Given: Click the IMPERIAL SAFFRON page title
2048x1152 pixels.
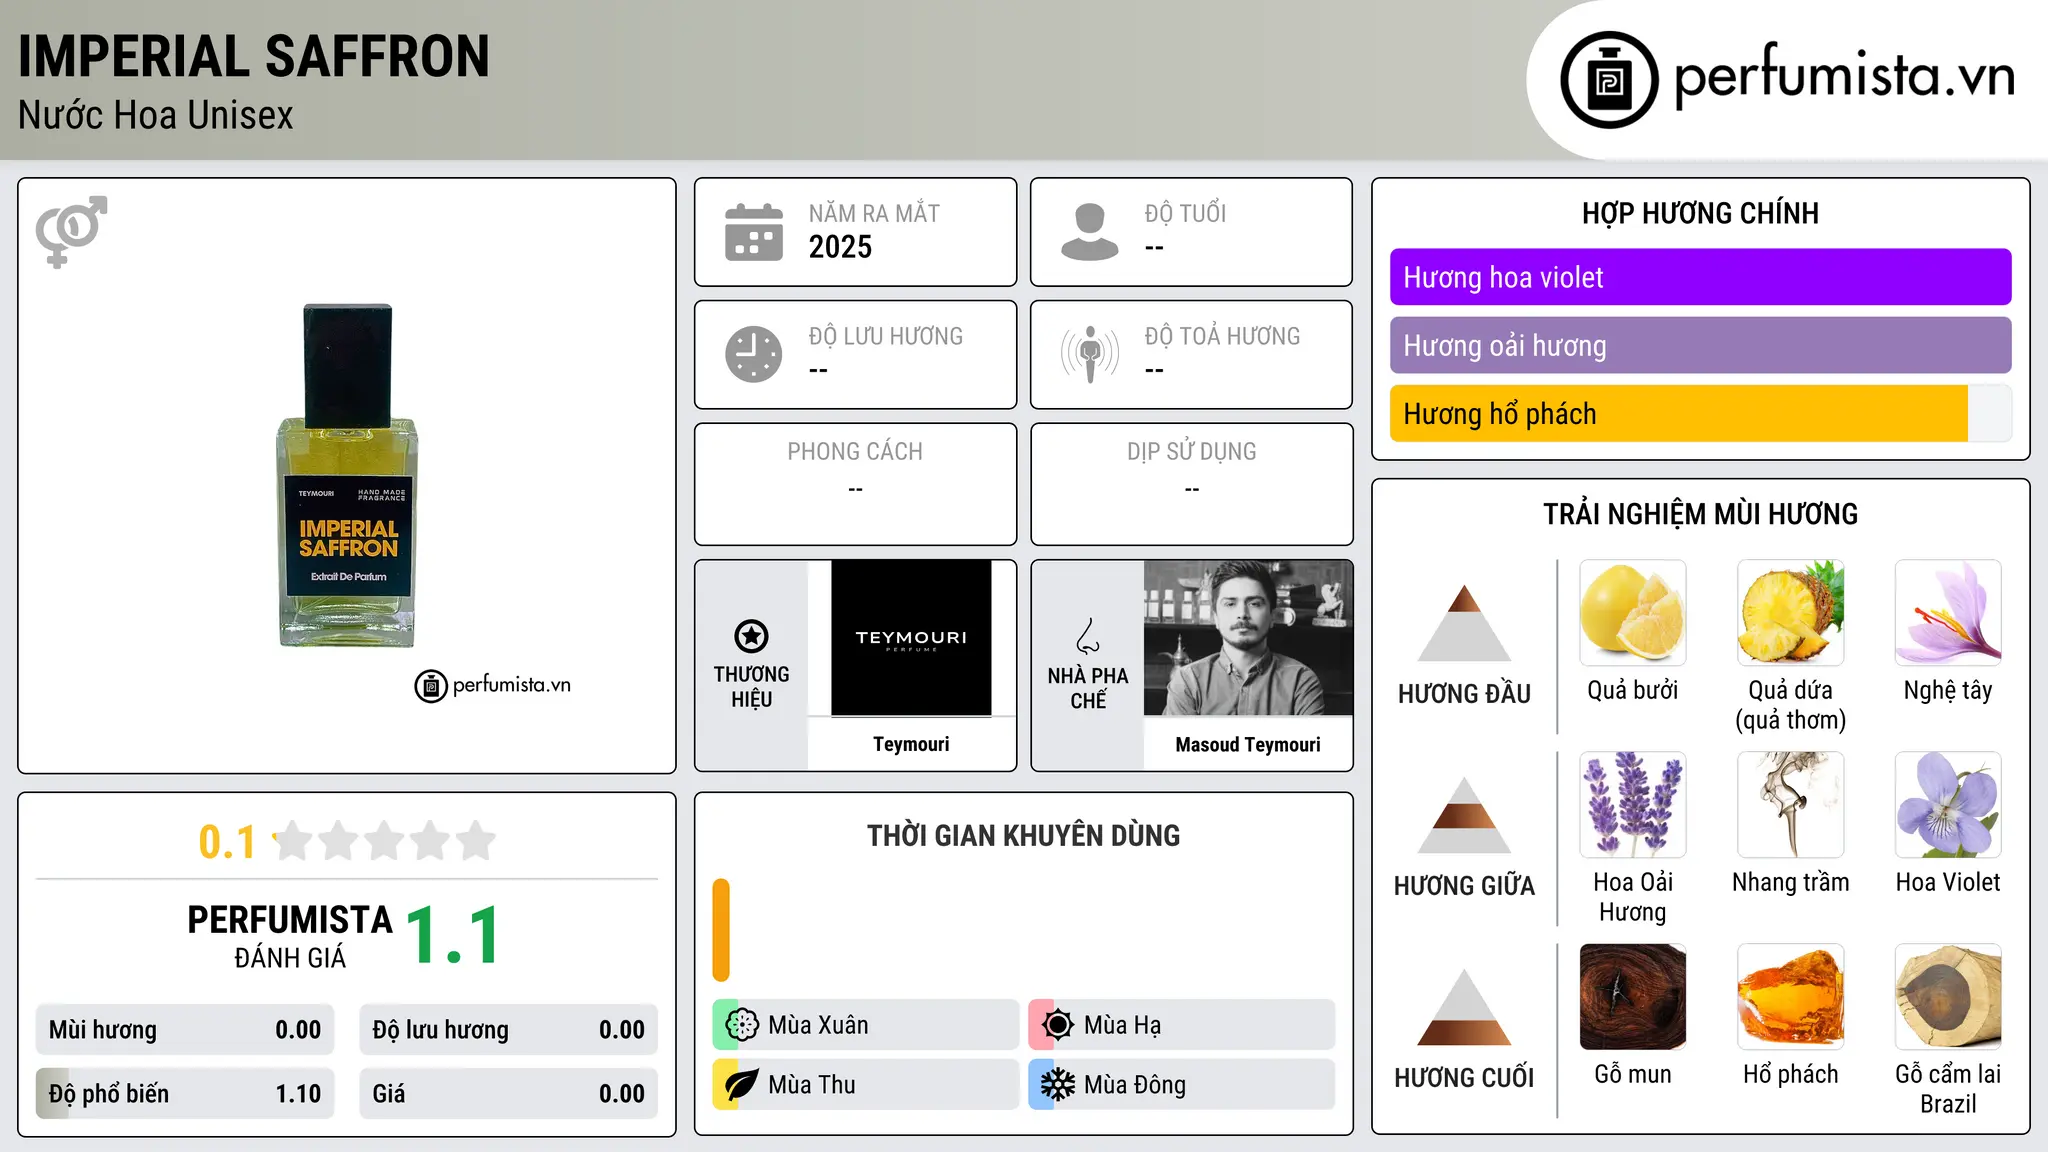Looking at the screenshot, I should 254,57.
